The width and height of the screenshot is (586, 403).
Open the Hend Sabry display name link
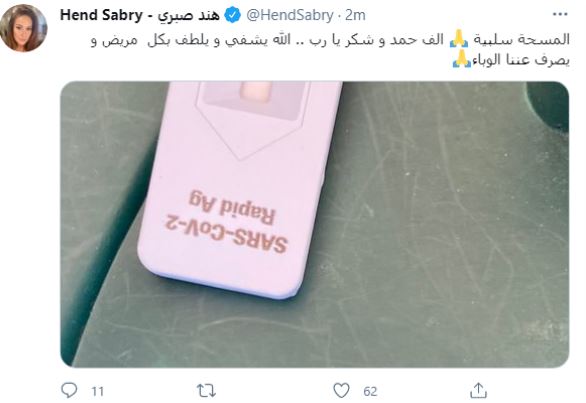tap(139, 15)
